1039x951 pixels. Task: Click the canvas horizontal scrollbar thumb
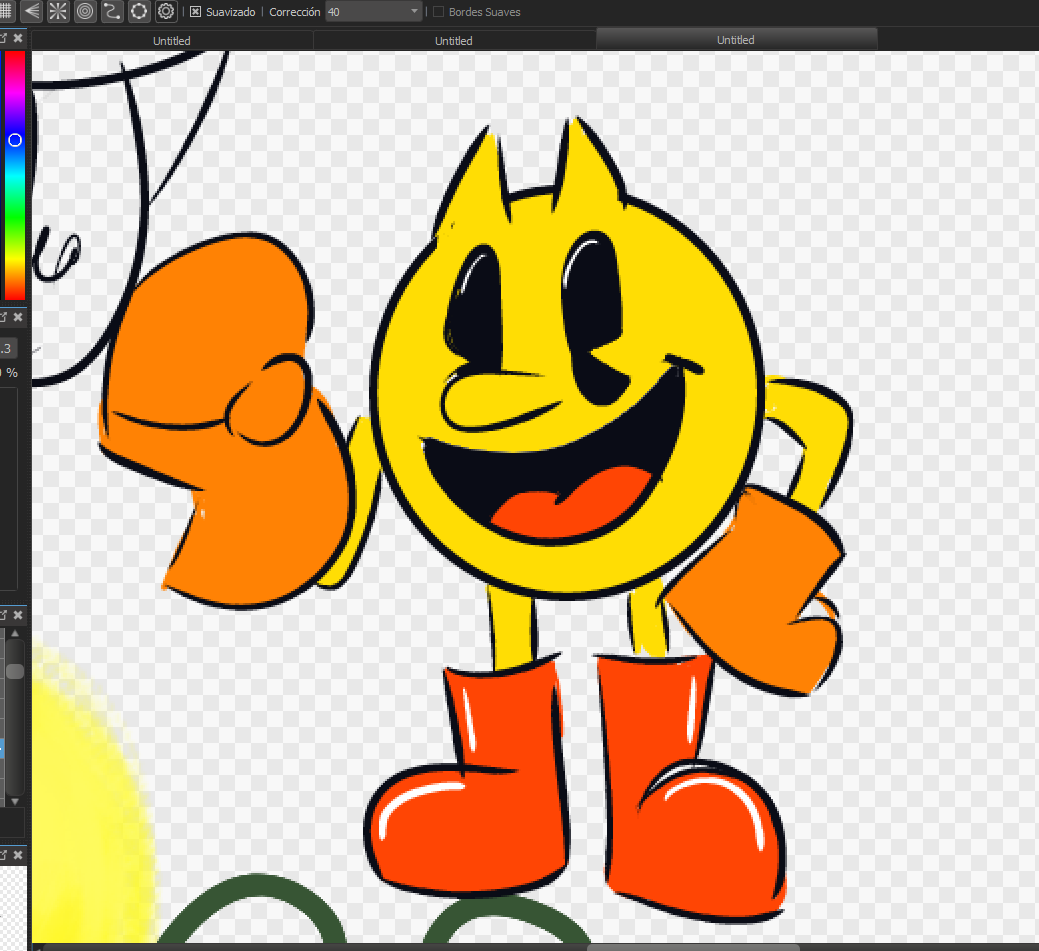click(693, 947)
